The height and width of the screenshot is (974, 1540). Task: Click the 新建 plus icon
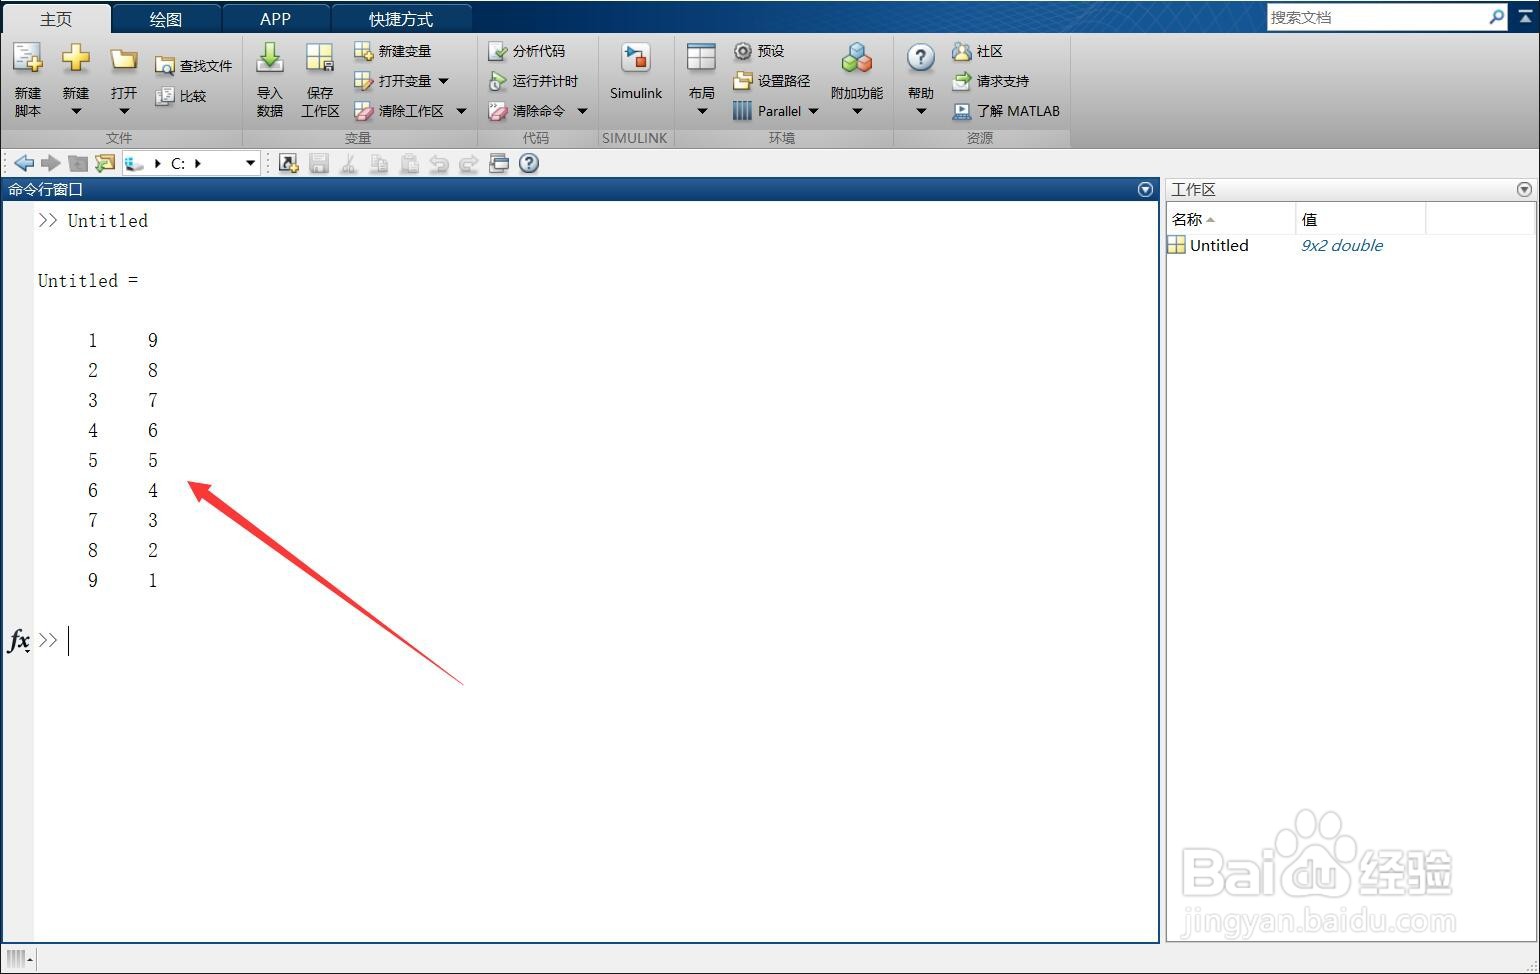point(76,60)
